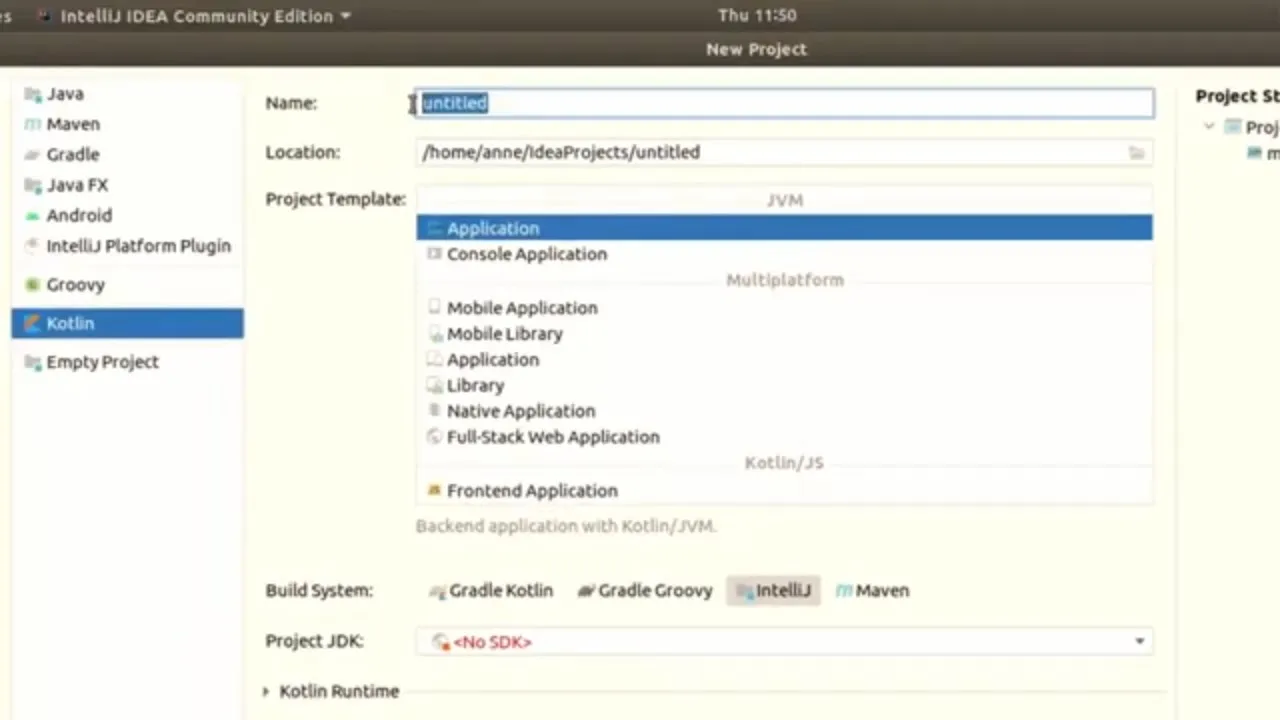Image resolution: width=1280 pixels, height=720 pixels.
Task: Select Mobile Application template
Action: (x=784, y=308)
